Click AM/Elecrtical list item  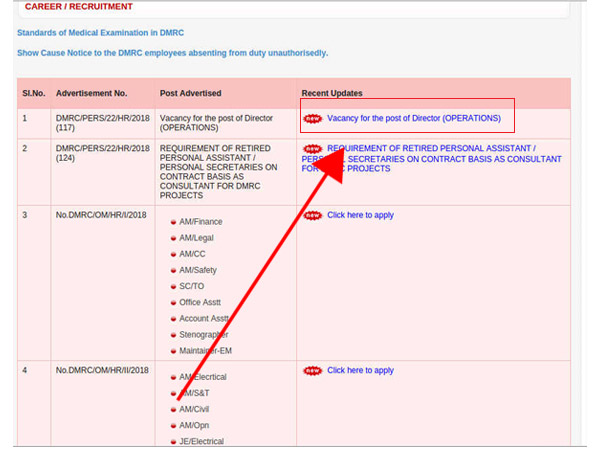203,377
